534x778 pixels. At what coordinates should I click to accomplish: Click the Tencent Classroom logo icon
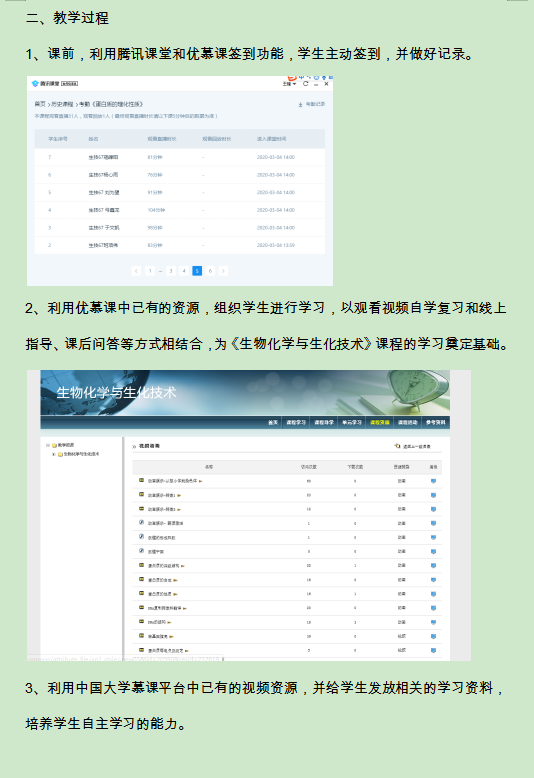[x=35, y=83]
